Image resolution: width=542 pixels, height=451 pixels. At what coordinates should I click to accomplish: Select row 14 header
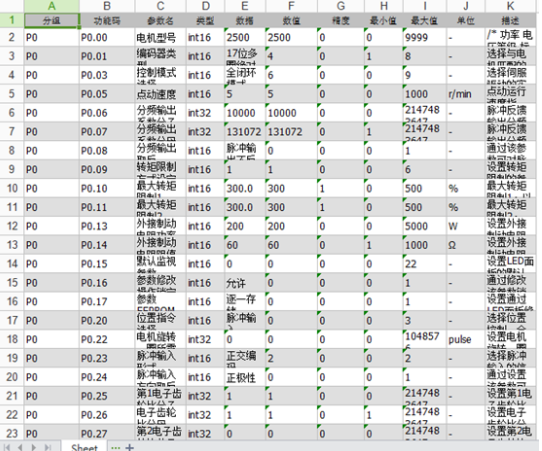click(12, 264)
